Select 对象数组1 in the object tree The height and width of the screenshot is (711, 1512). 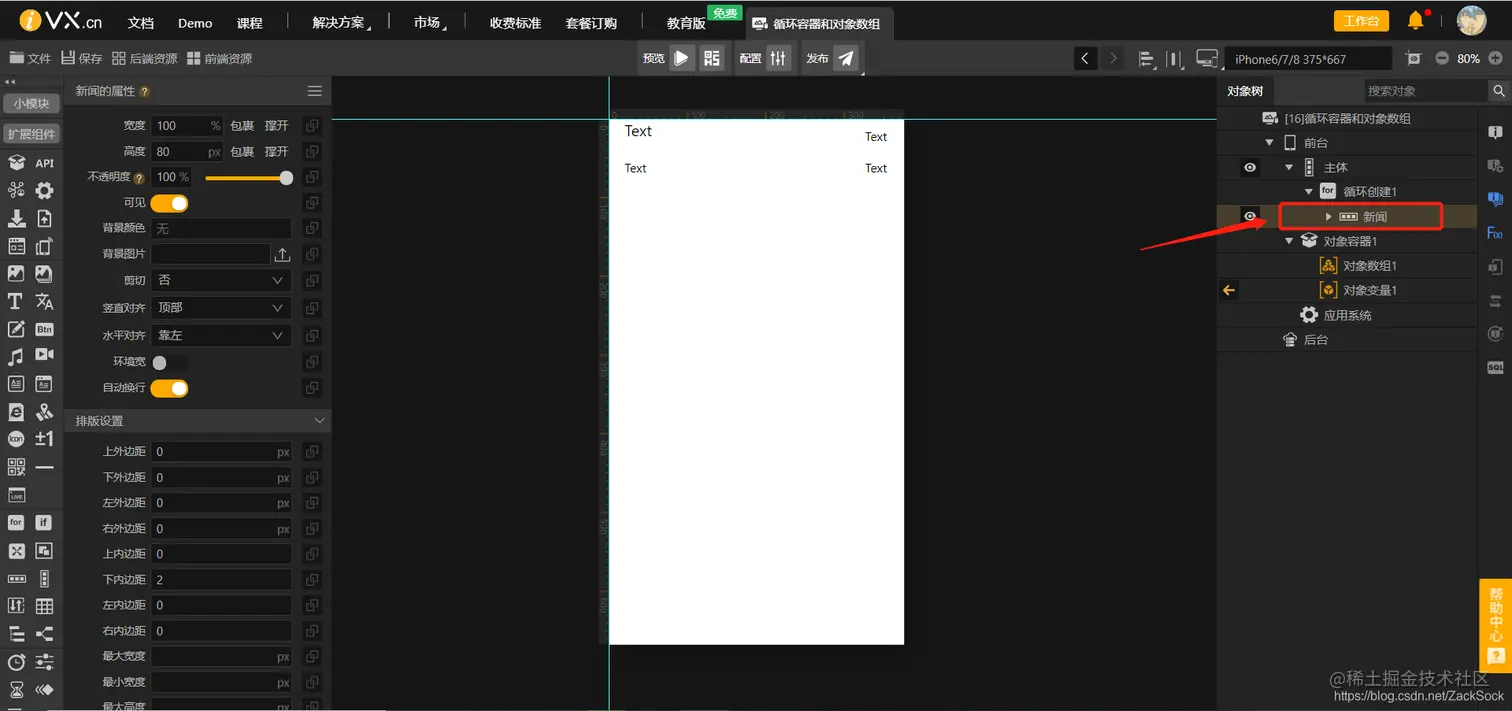tap(1370, 266)
